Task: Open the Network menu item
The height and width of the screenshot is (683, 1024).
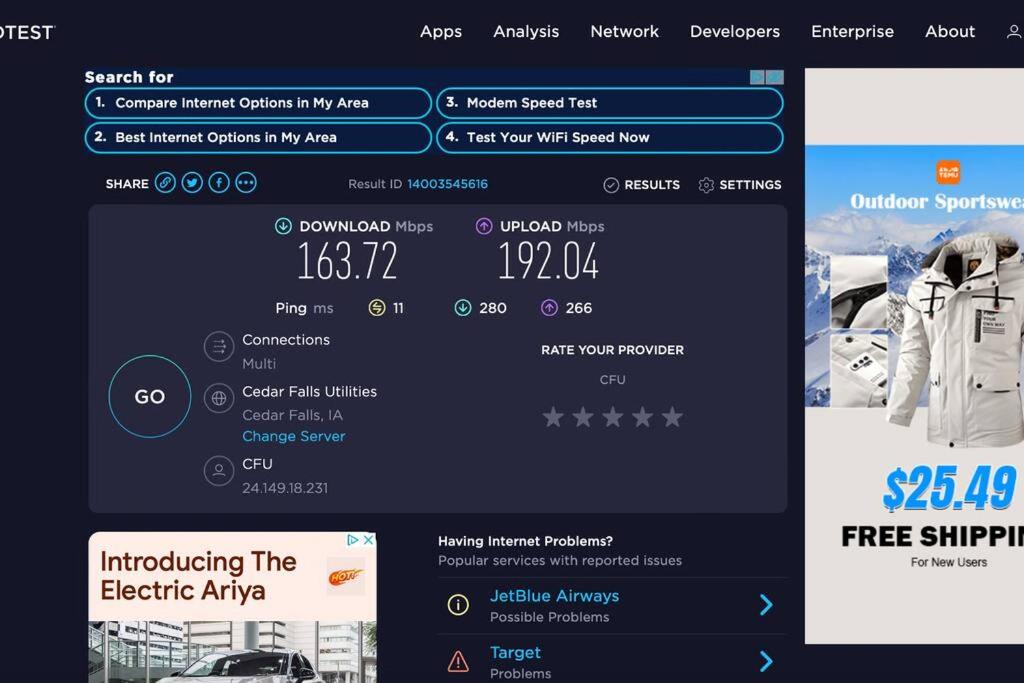Action: click(624, 31)
